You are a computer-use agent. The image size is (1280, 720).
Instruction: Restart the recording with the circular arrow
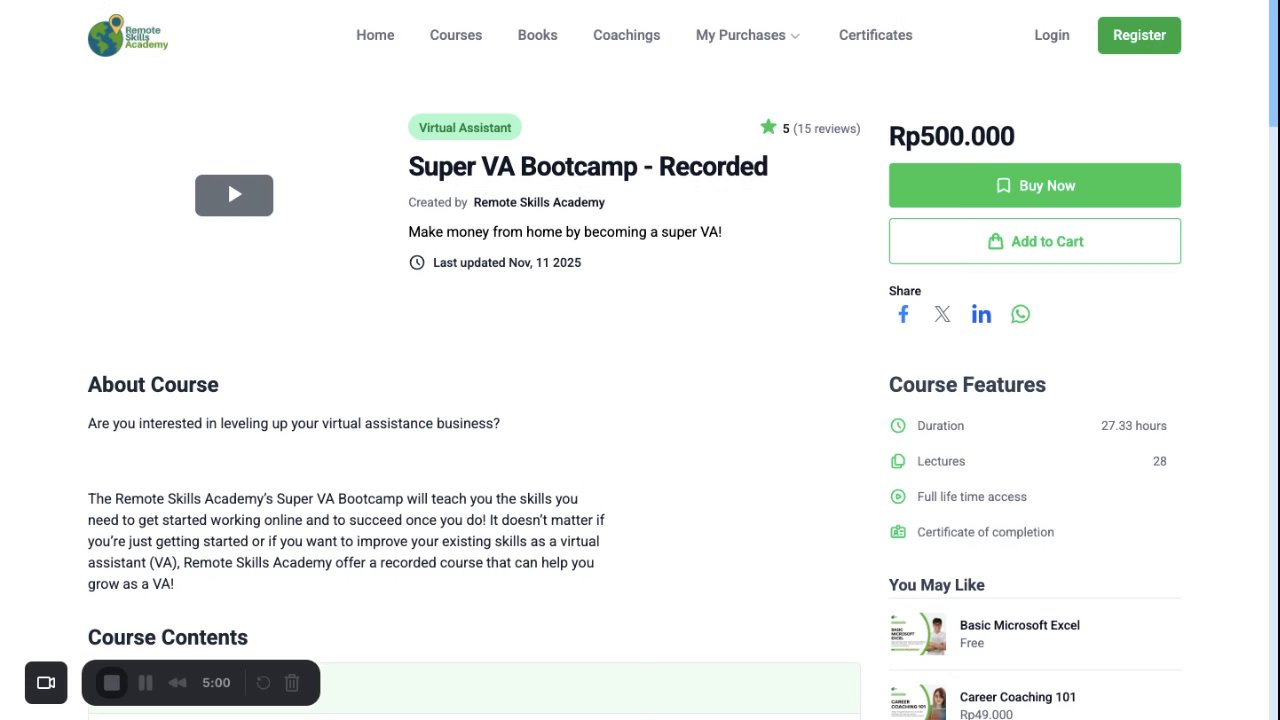click(263, 683)
